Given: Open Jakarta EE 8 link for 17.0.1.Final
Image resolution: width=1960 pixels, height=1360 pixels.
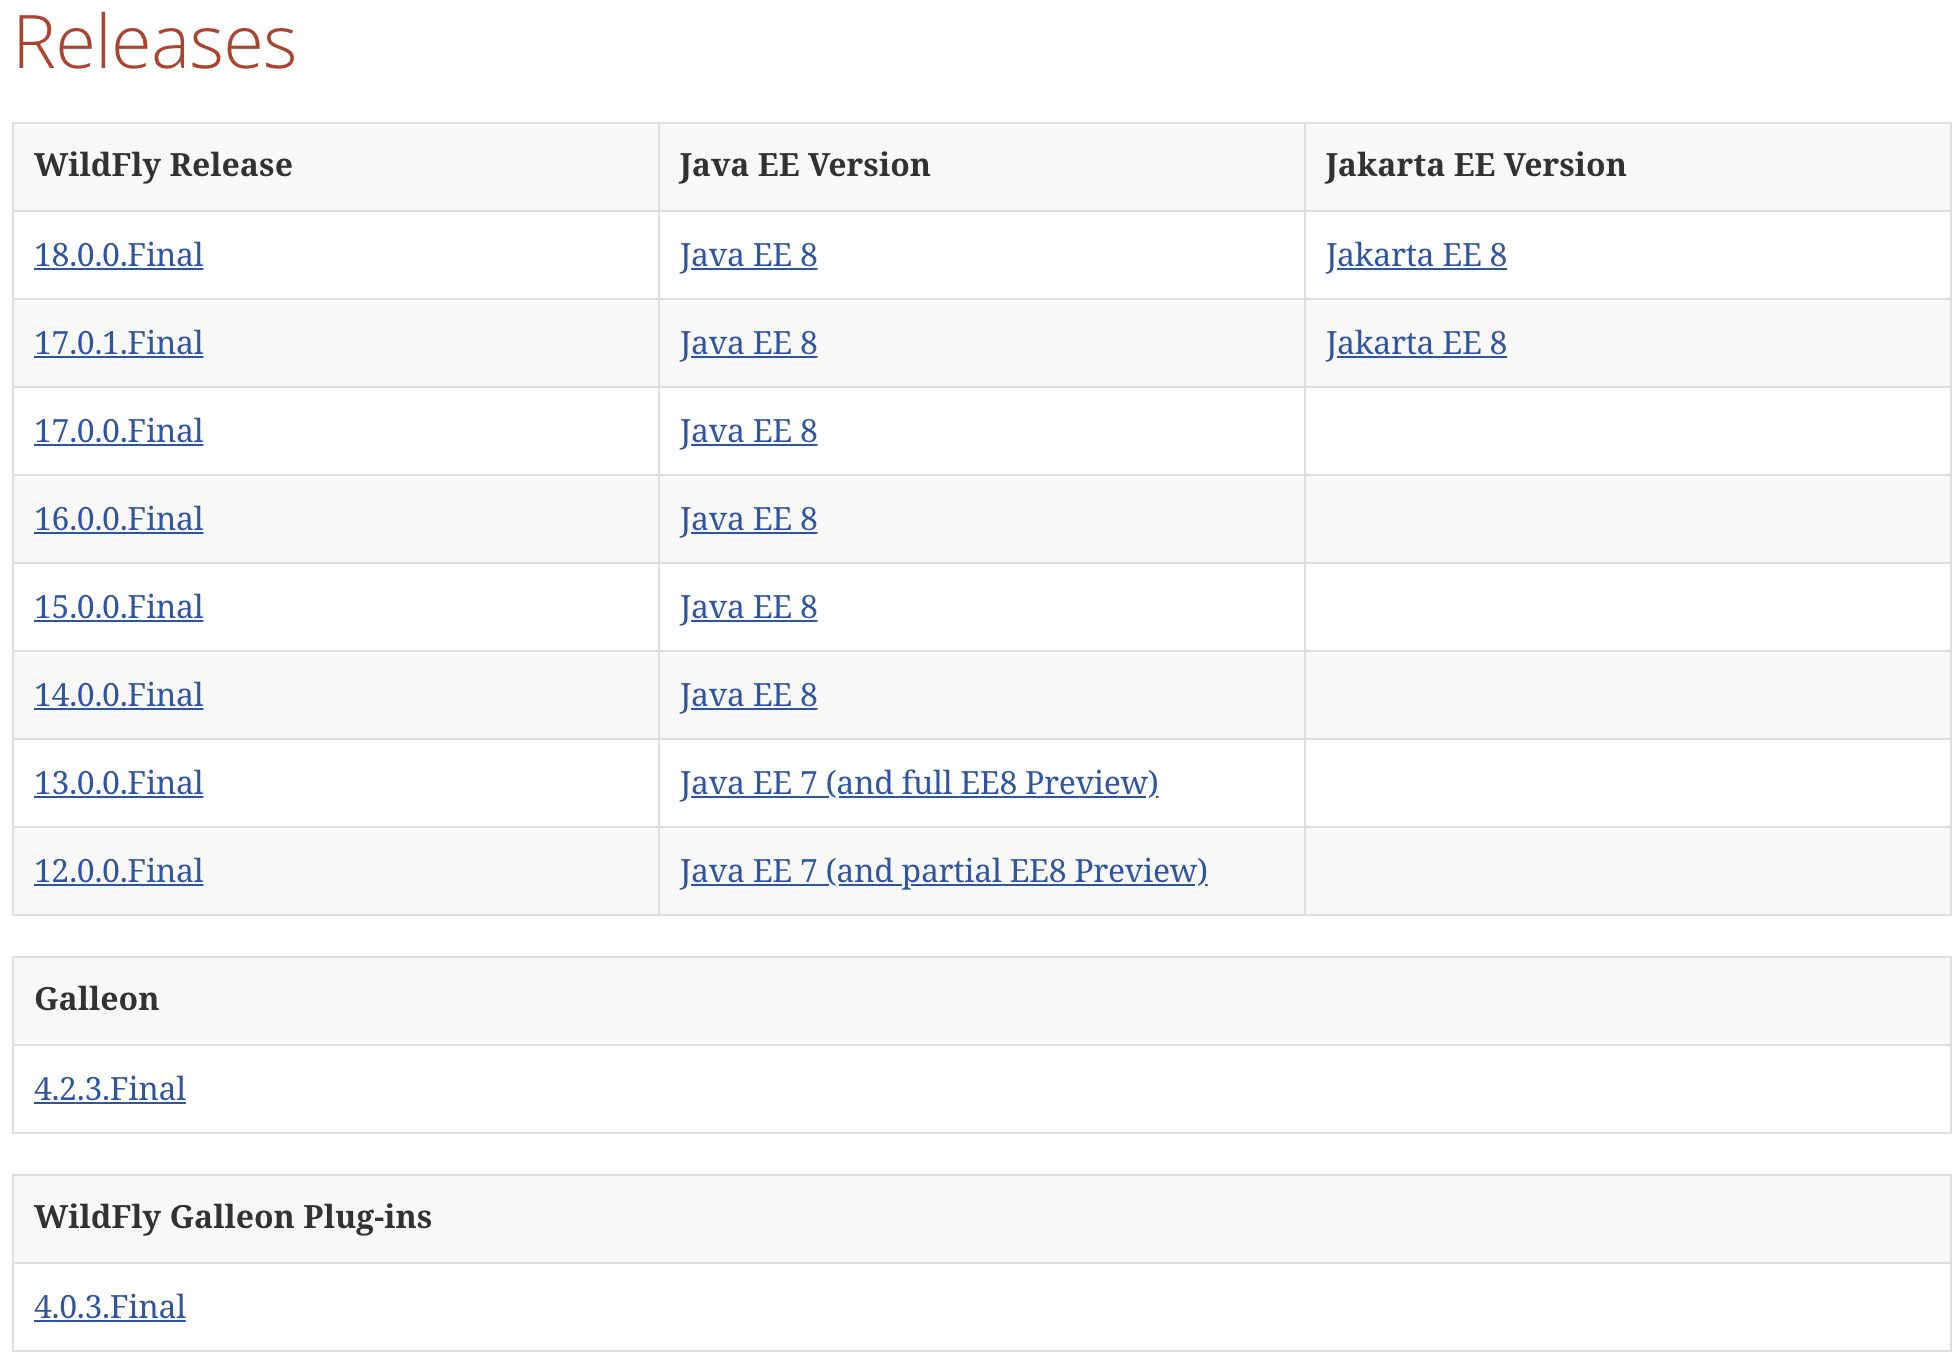Looking at the screenshot, I should pyautogui.click(x=1416, y=343).
